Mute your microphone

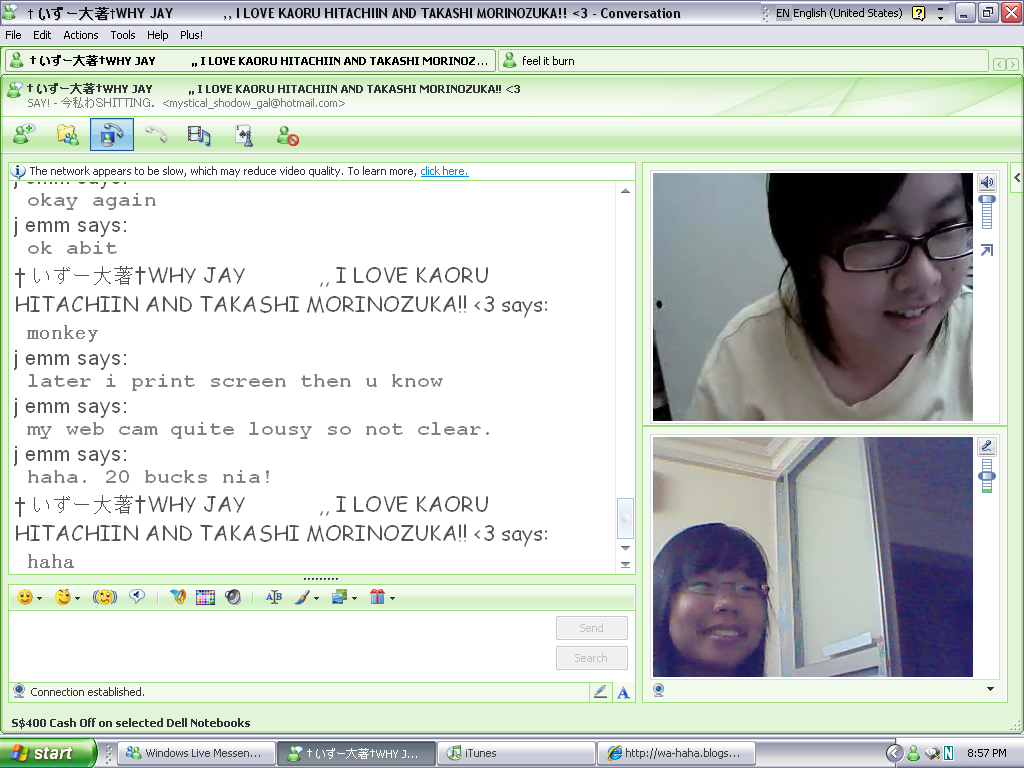[986, 446]
